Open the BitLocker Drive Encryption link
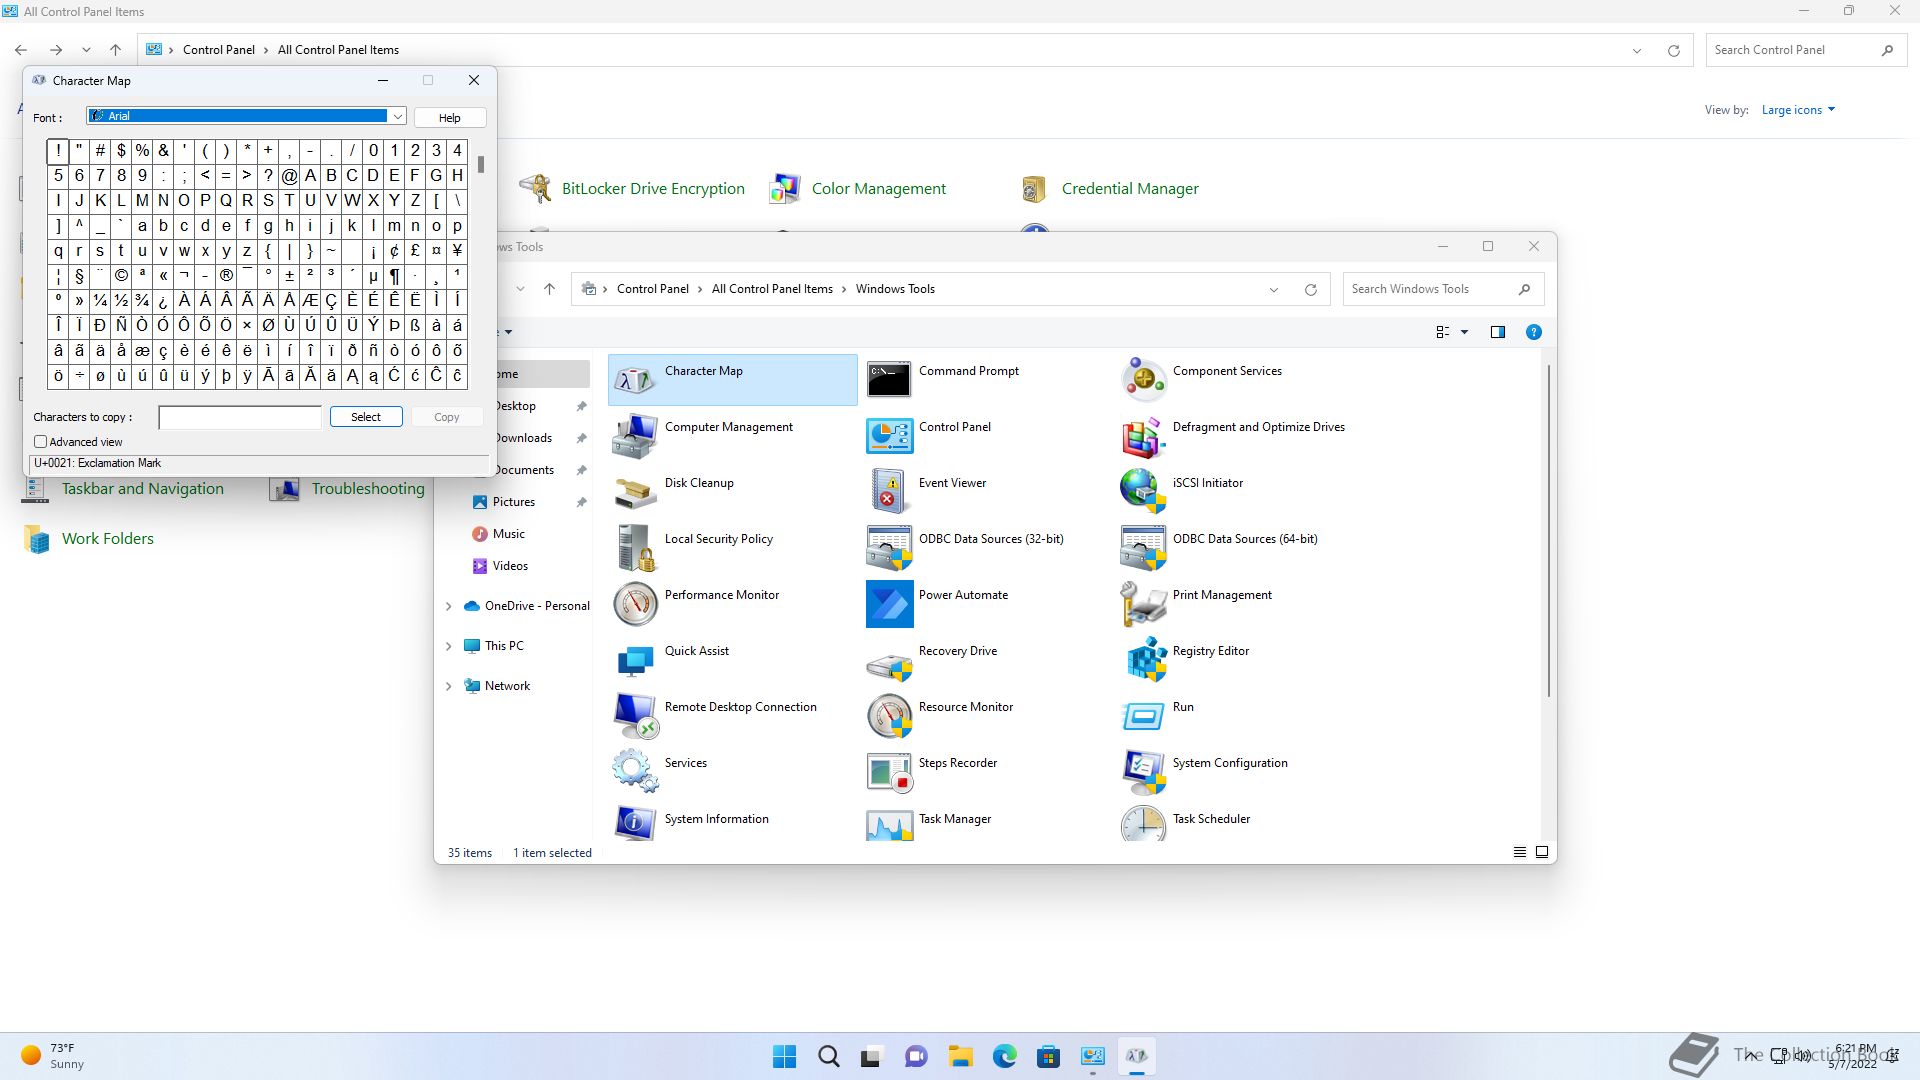Image resolution: width=1920 pixels, height=1080 pixels. coord(652,189)
